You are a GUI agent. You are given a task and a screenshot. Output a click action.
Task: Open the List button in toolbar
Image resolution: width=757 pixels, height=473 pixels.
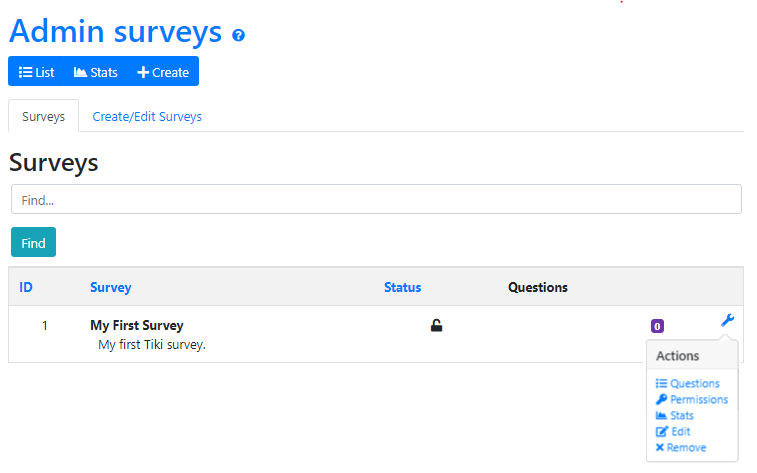click(x=37, y=72)
